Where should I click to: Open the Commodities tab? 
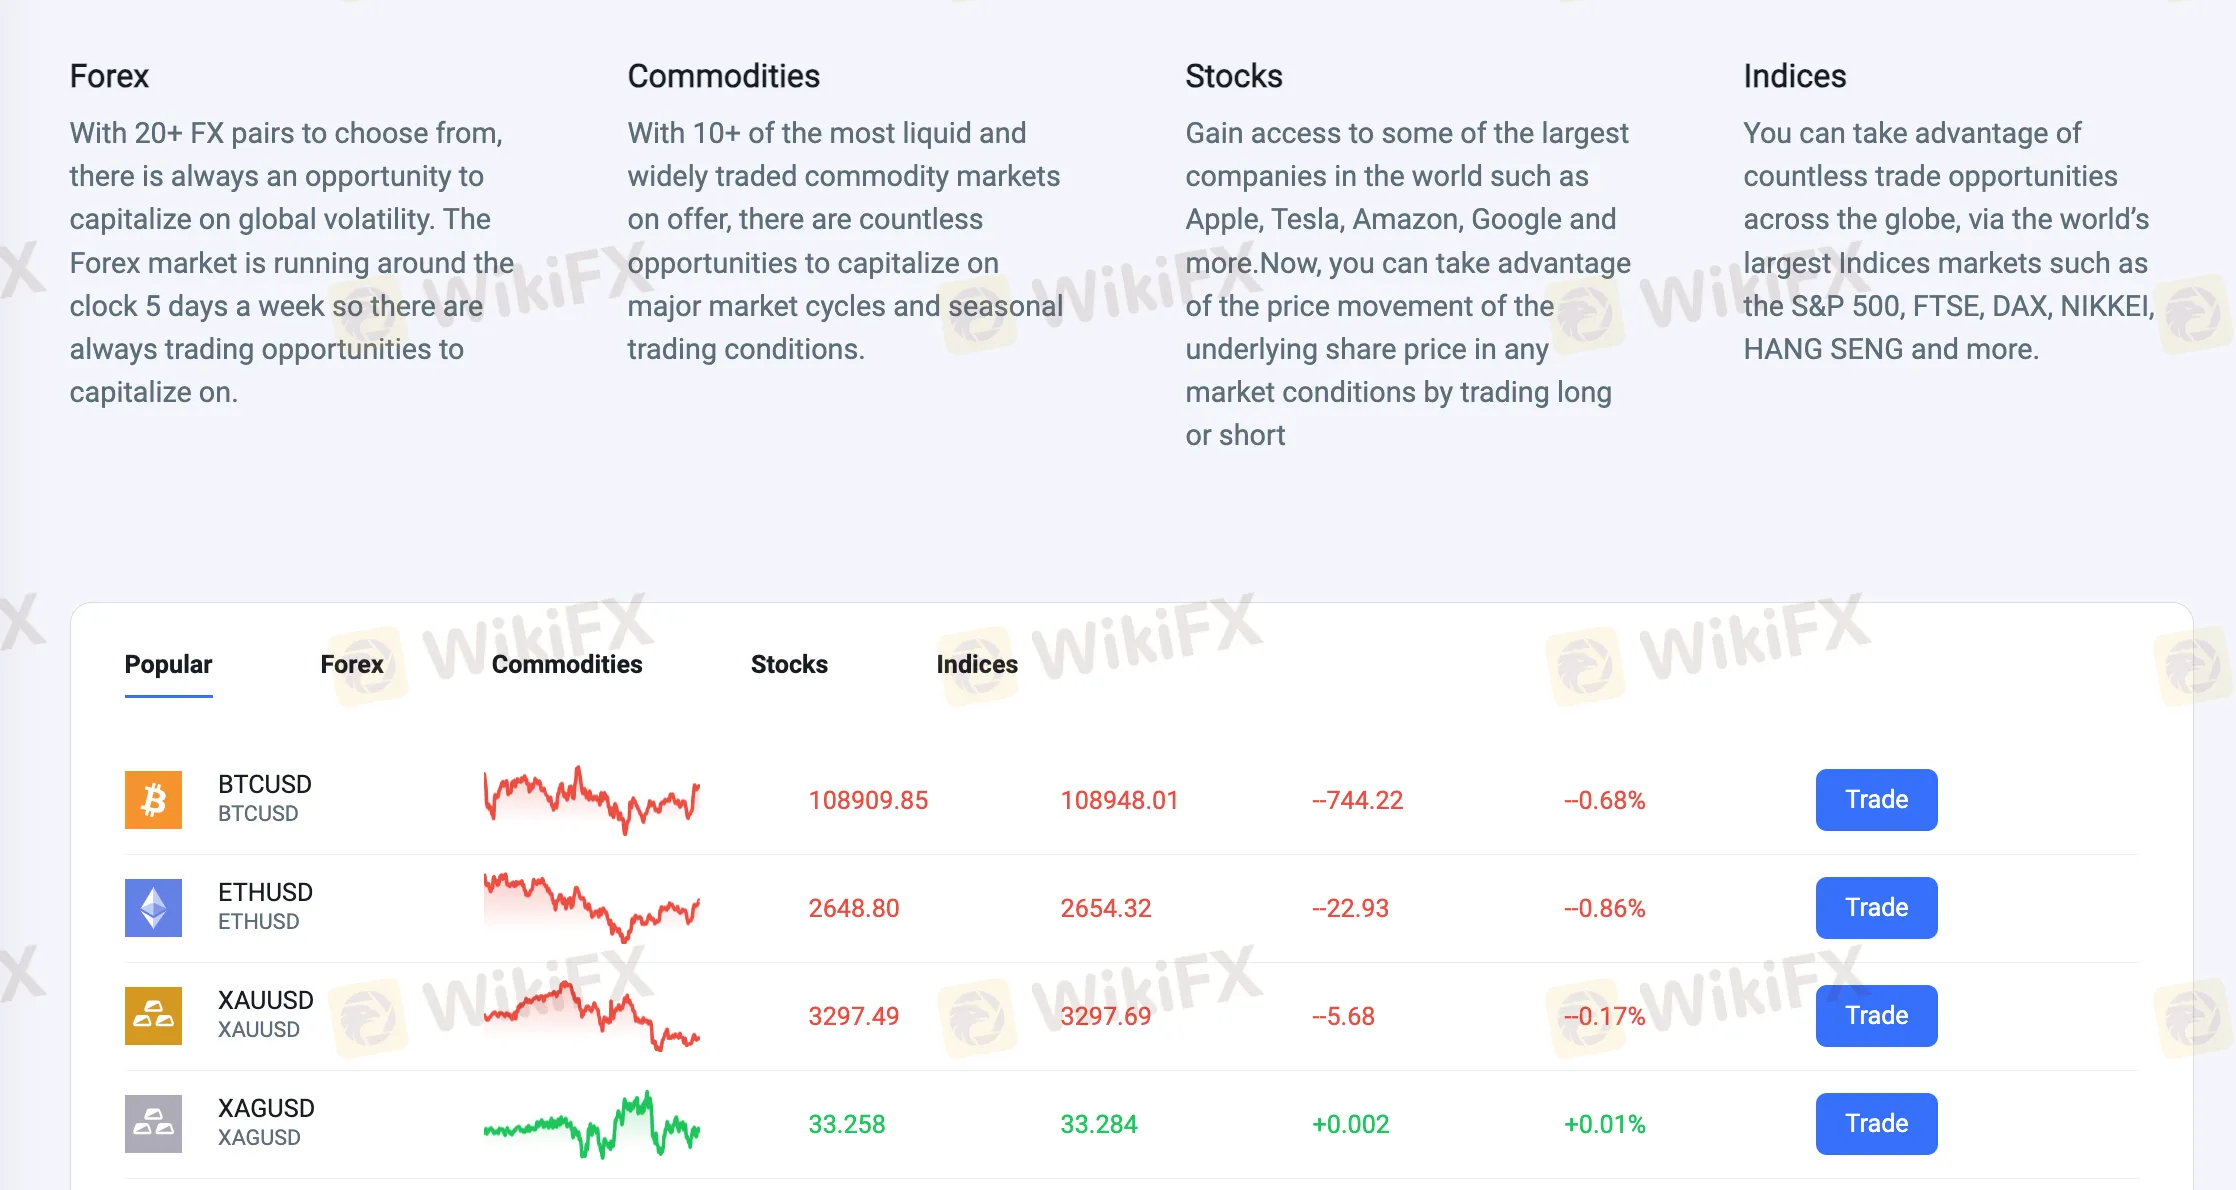[x=566, y=664]
